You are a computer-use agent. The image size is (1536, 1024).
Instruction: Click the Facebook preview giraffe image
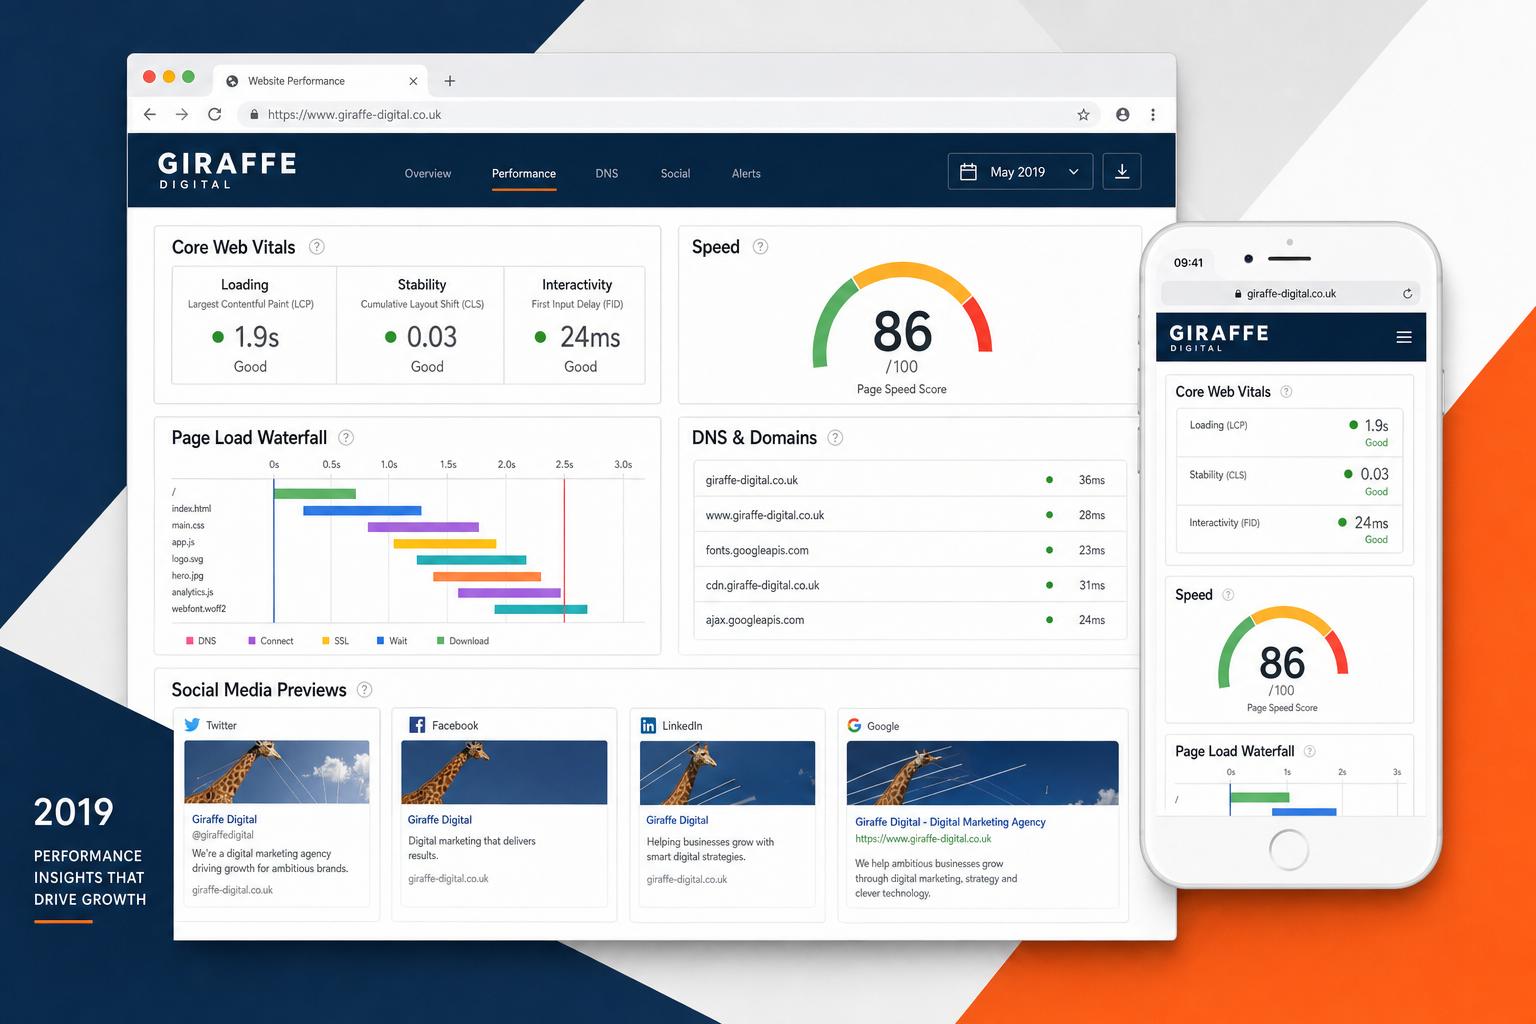tap(504, 772)
